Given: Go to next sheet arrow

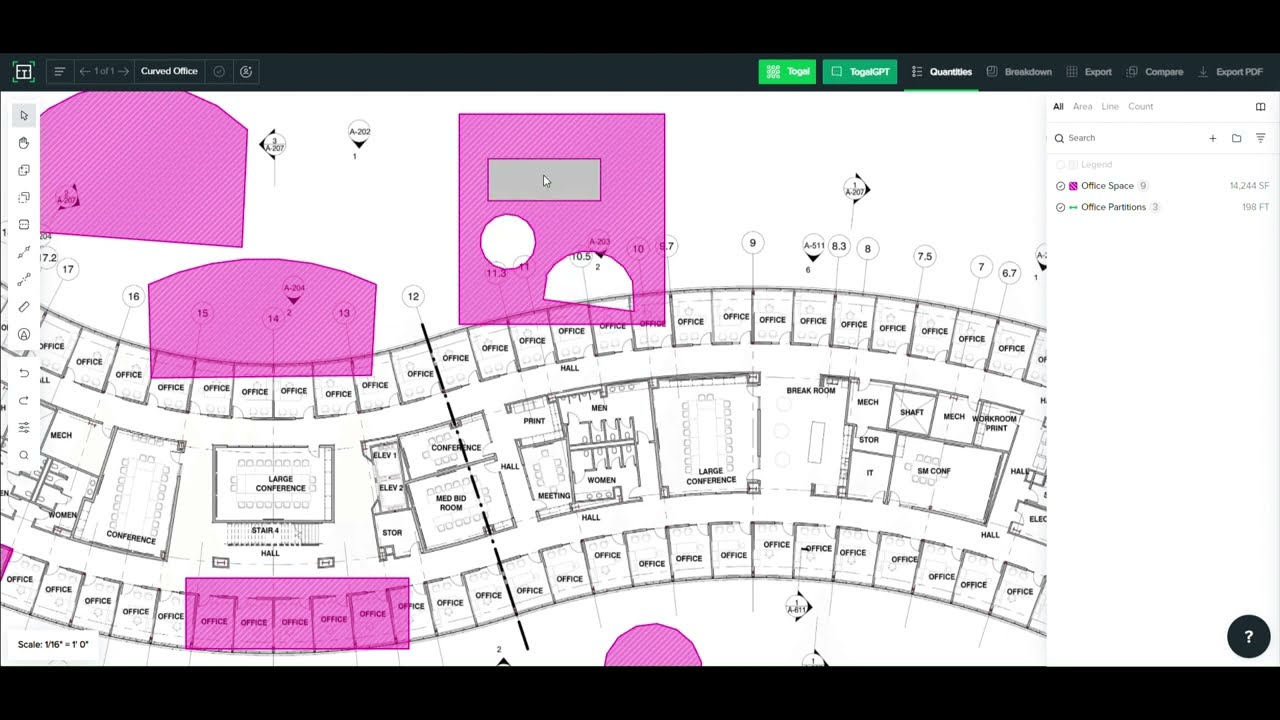Looking at the screenshot, I should point(123,72).
